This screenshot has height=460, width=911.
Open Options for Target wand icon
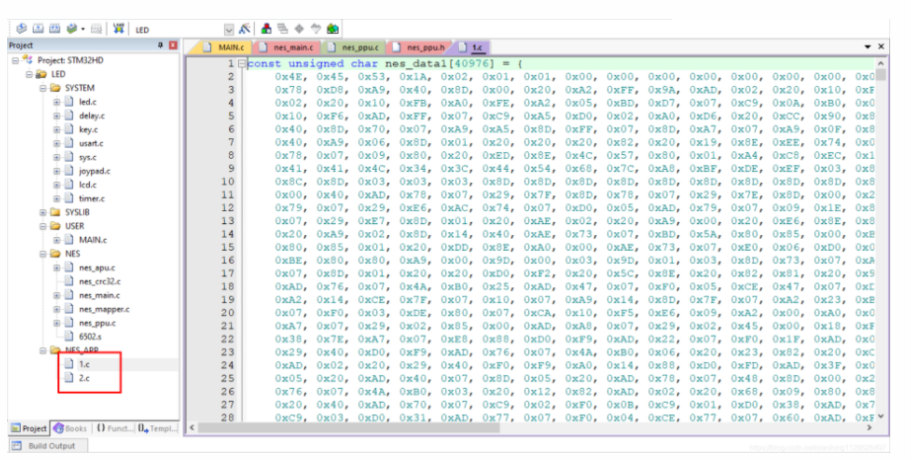coord(245,28)
